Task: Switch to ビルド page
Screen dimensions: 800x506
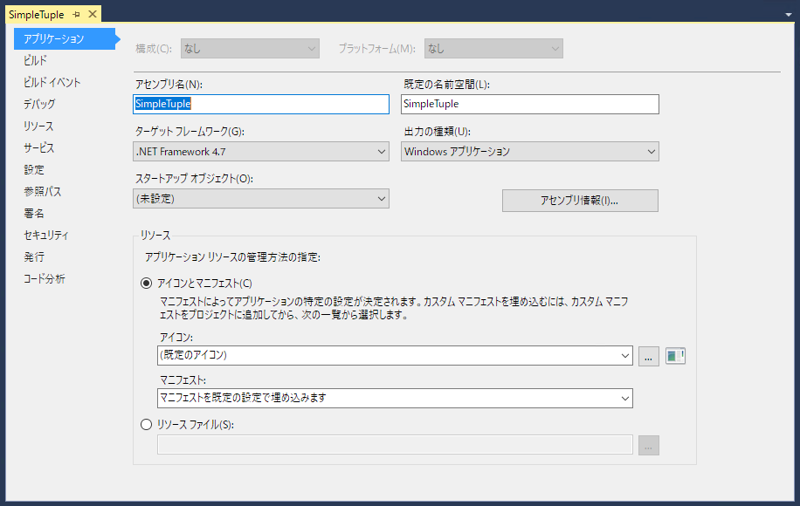Action: [35, 61]
